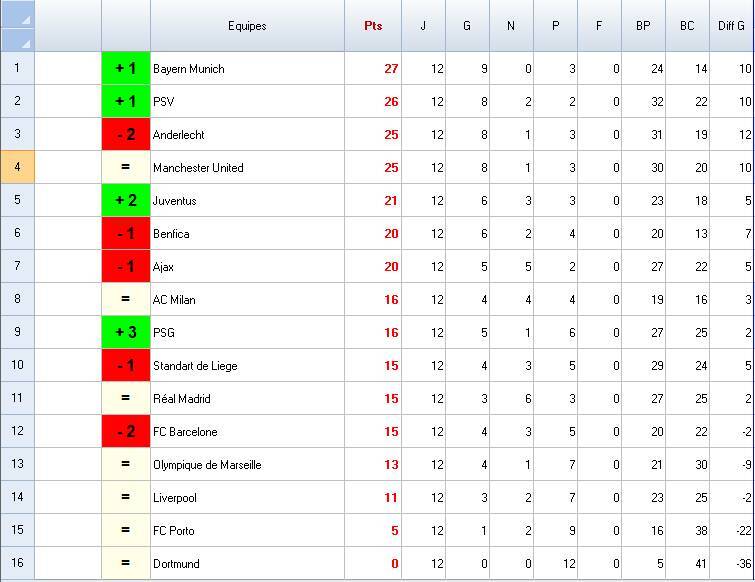Image resolution: width=755 pixels, height=582 pixels.
Task: Click the Equipes column header
Action: click(247, 26)
